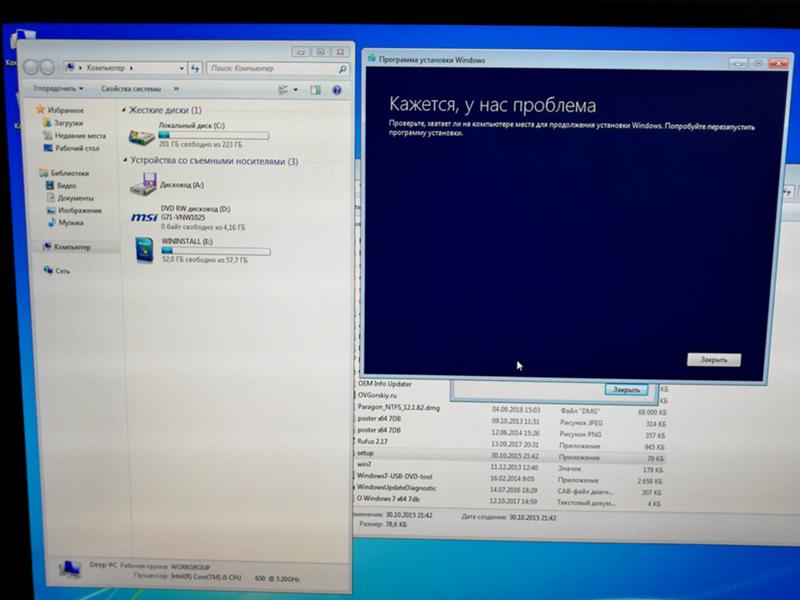Open the address bar history dropdown arrow

(182, 68)
